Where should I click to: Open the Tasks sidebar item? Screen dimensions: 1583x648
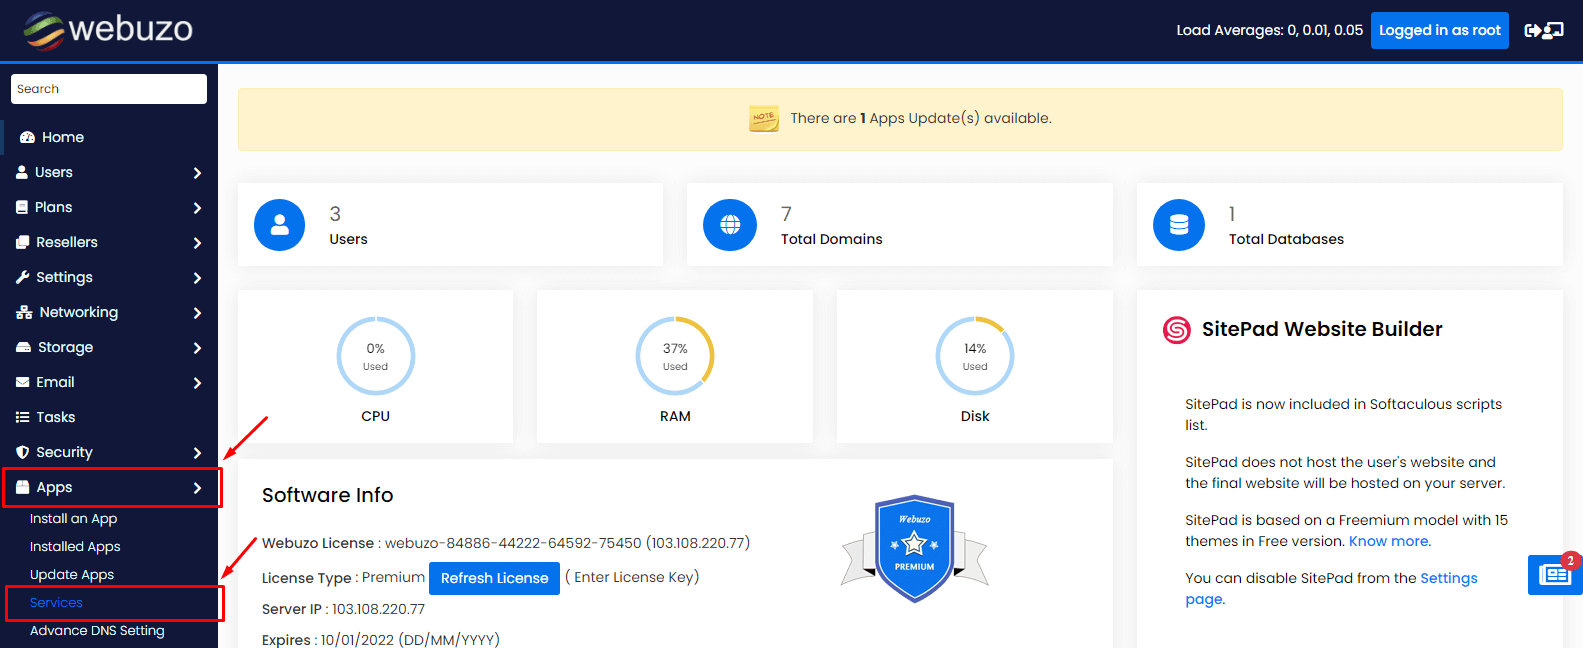(55, 417)
